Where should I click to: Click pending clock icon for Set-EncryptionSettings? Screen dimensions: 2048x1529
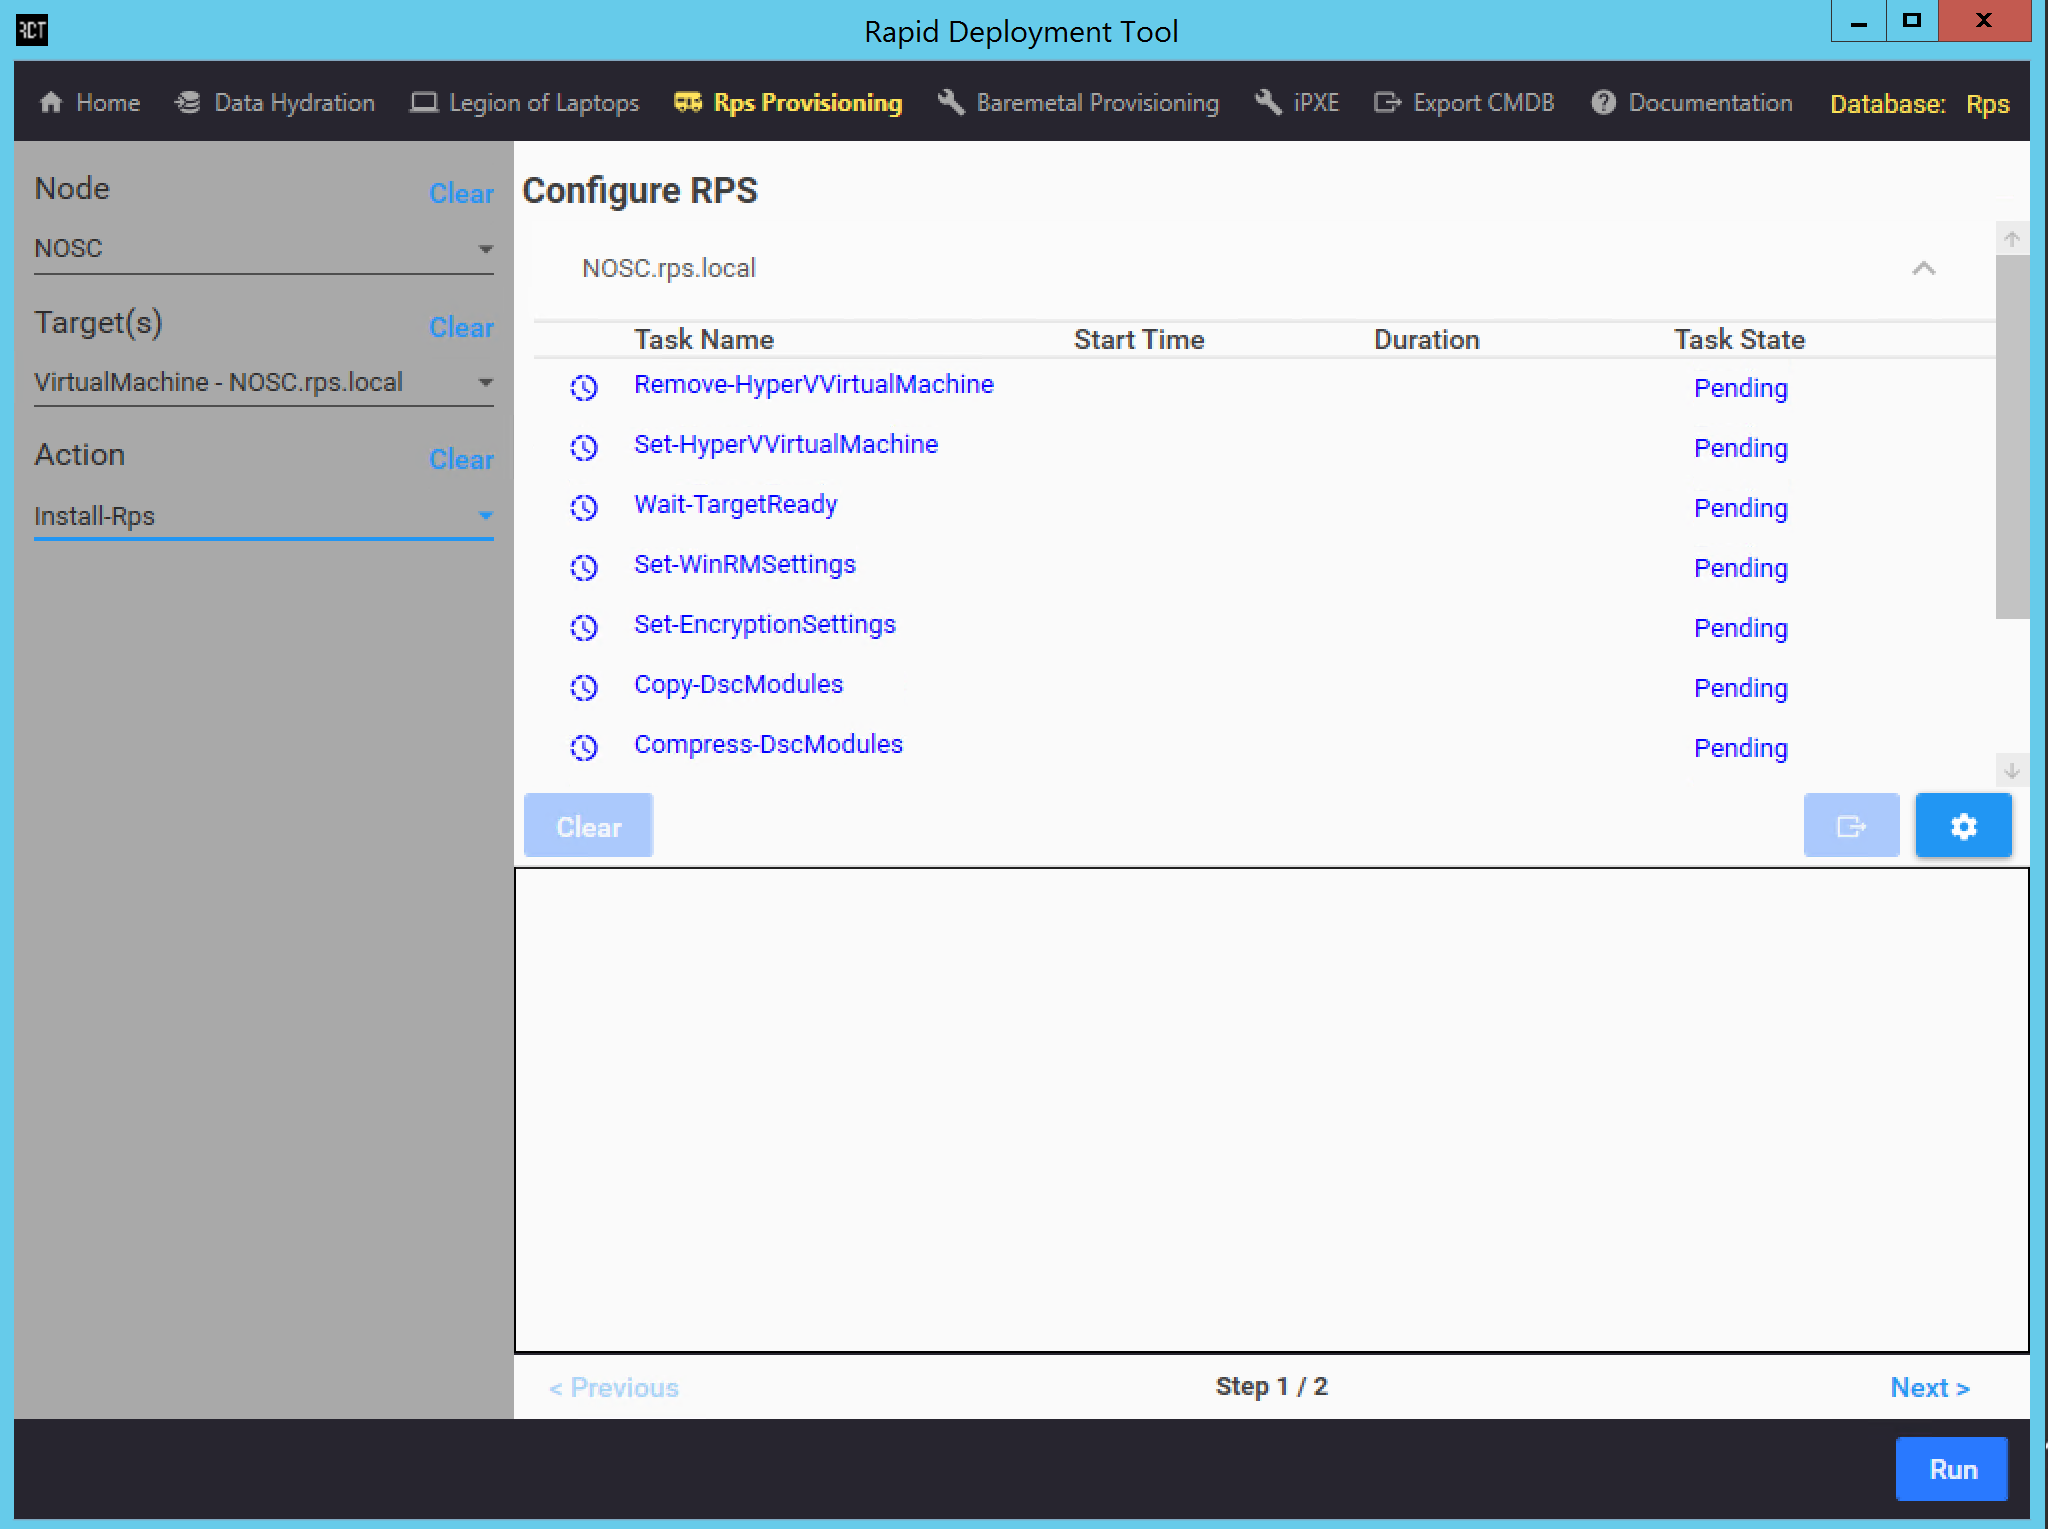point(584,628)
